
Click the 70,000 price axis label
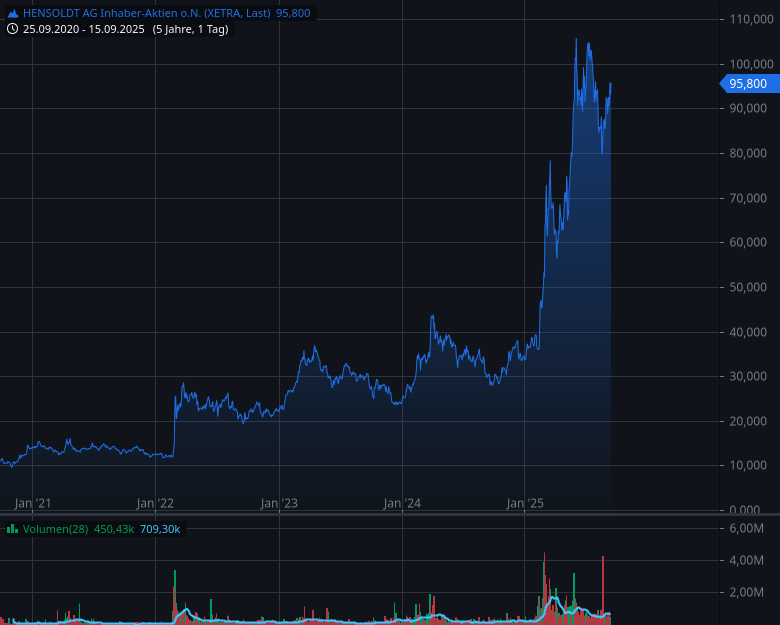click(x=748, y=198)
